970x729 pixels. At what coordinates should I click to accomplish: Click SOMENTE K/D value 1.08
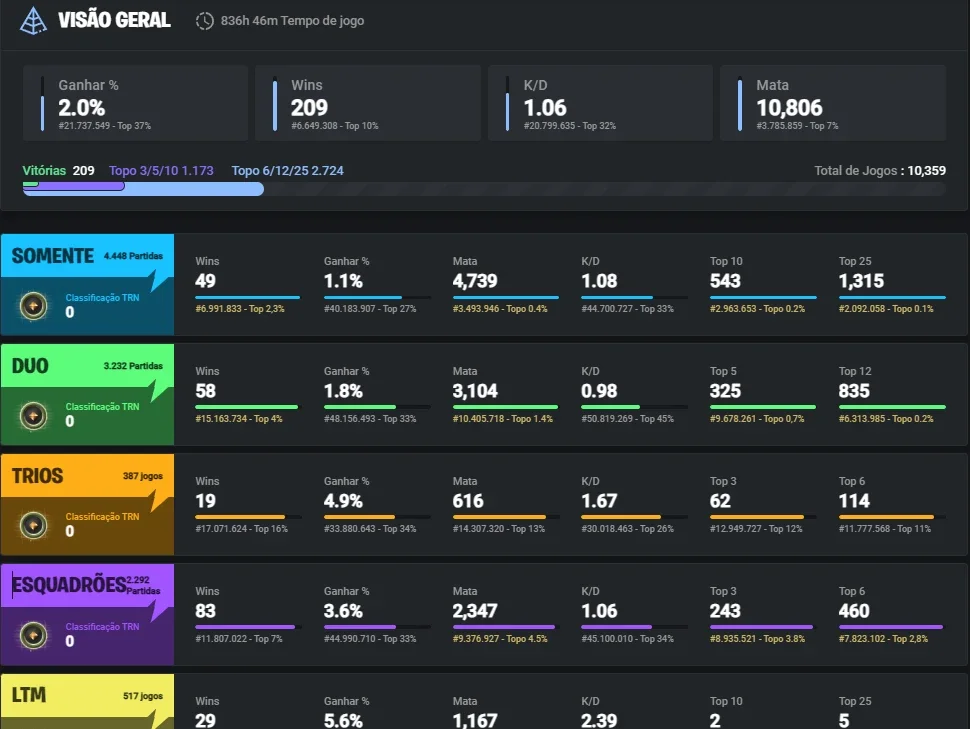[x=599, y=281]
